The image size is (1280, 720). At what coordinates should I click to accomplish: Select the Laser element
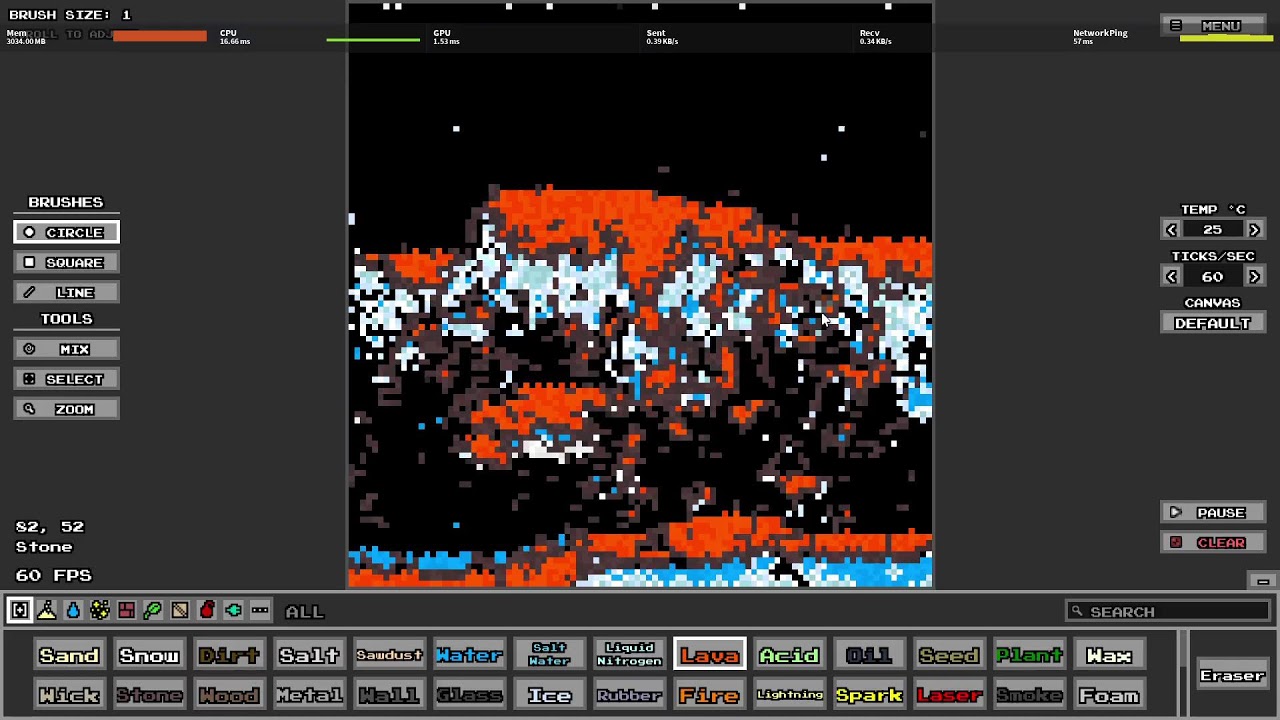pyautogui.click(x=949, y=695)
